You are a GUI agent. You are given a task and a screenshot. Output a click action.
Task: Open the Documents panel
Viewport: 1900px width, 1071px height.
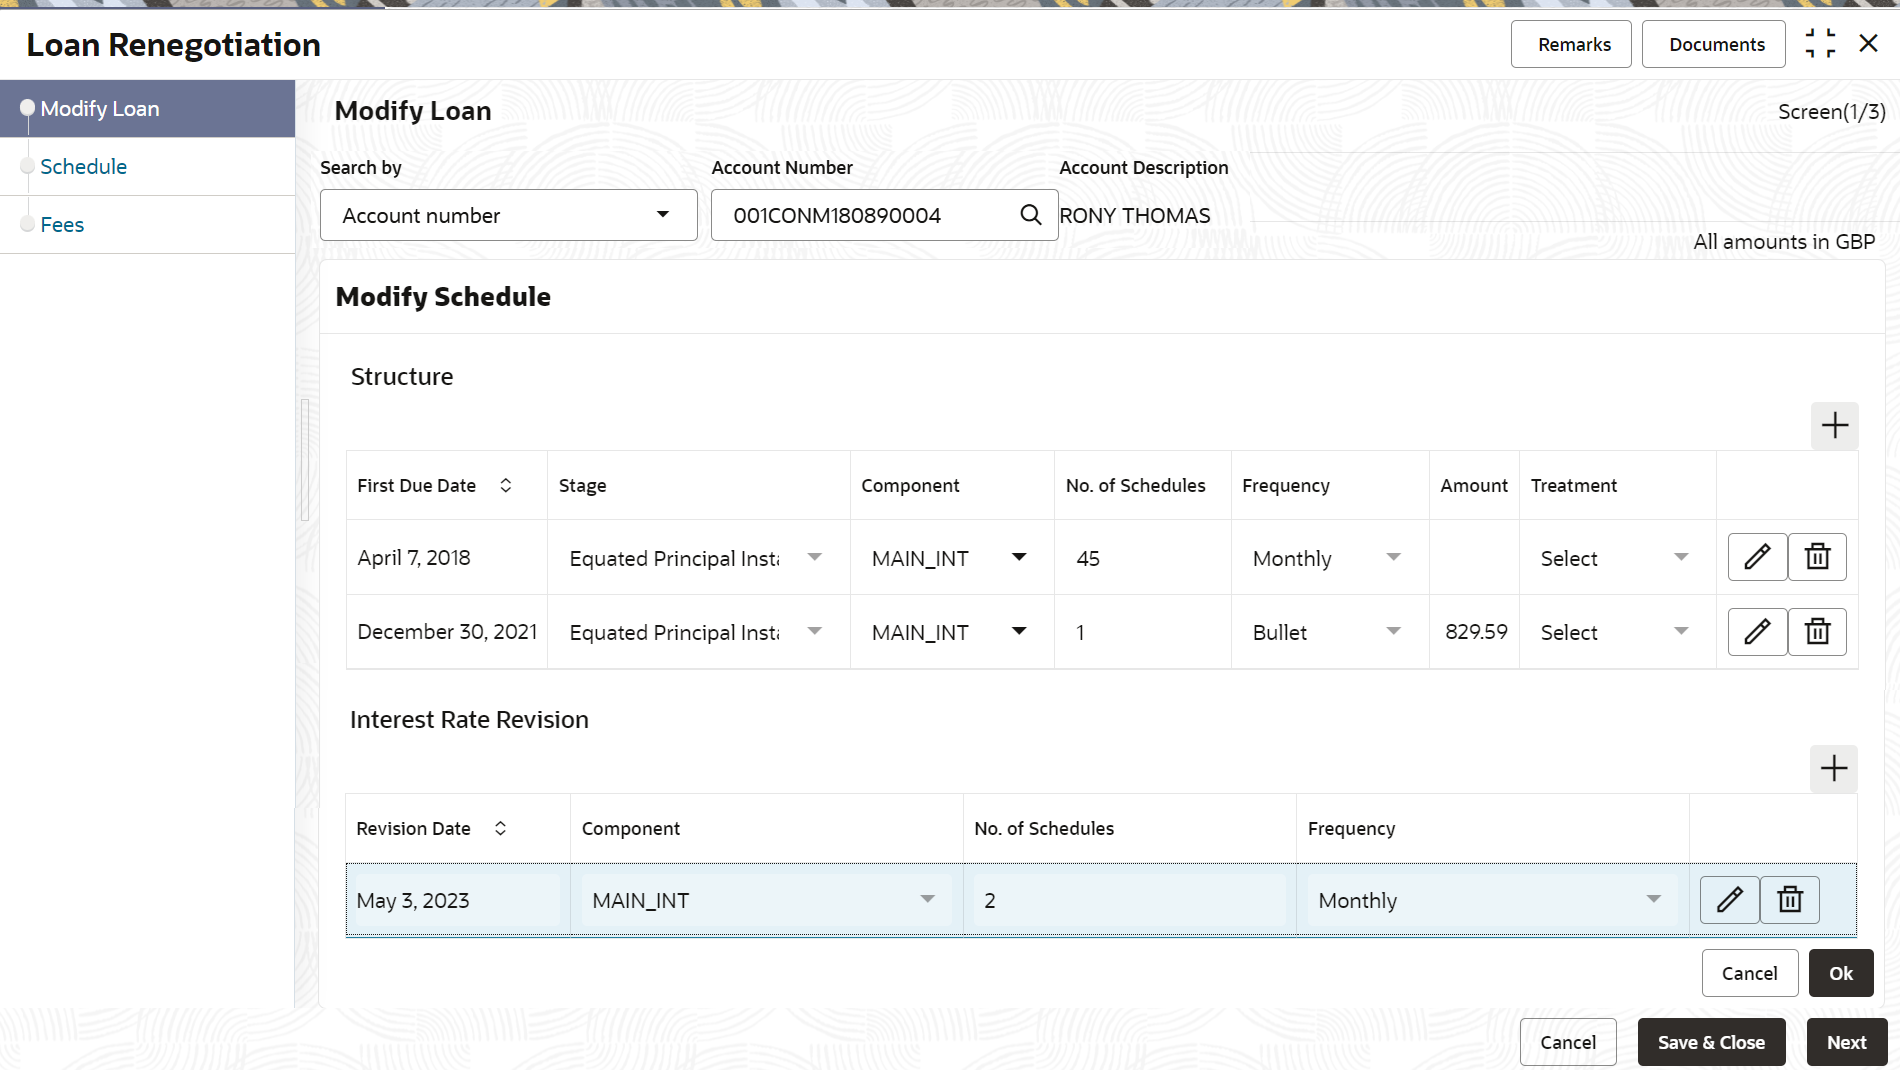[1716, 45]
